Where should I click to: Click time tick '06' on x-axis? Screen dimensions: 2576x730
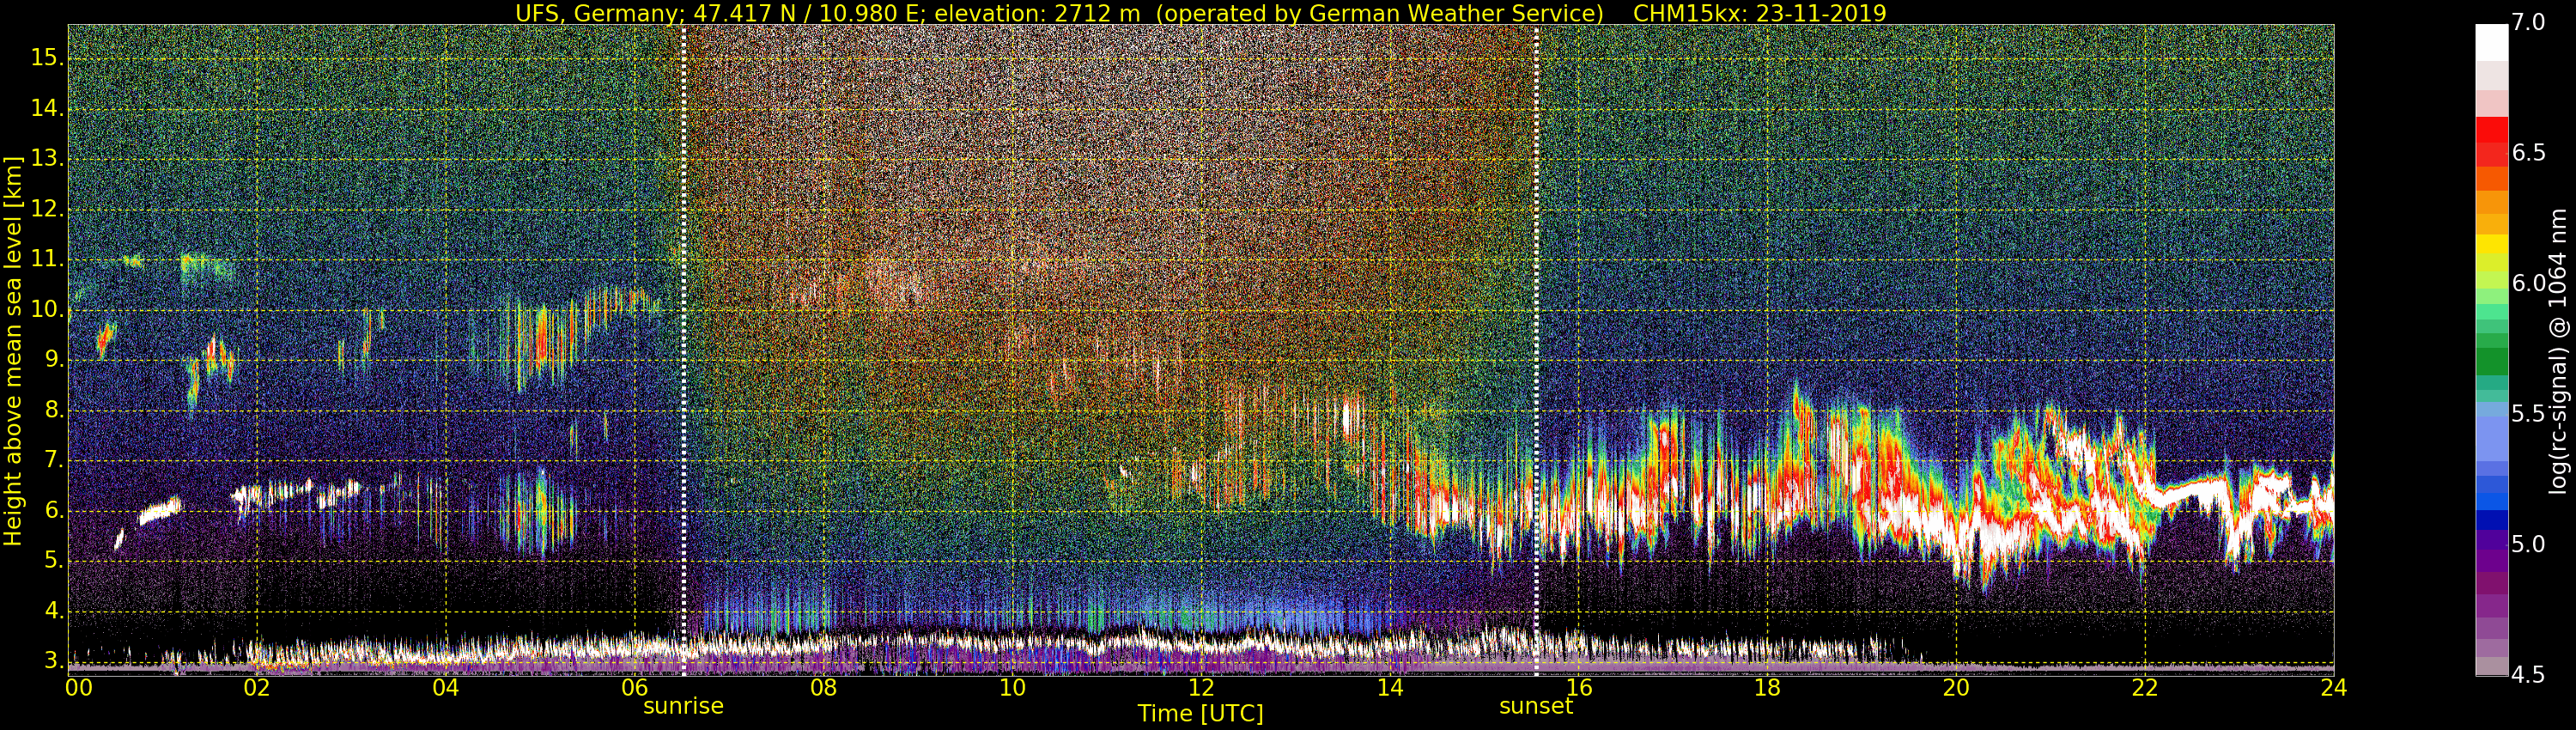coord(635,688)
